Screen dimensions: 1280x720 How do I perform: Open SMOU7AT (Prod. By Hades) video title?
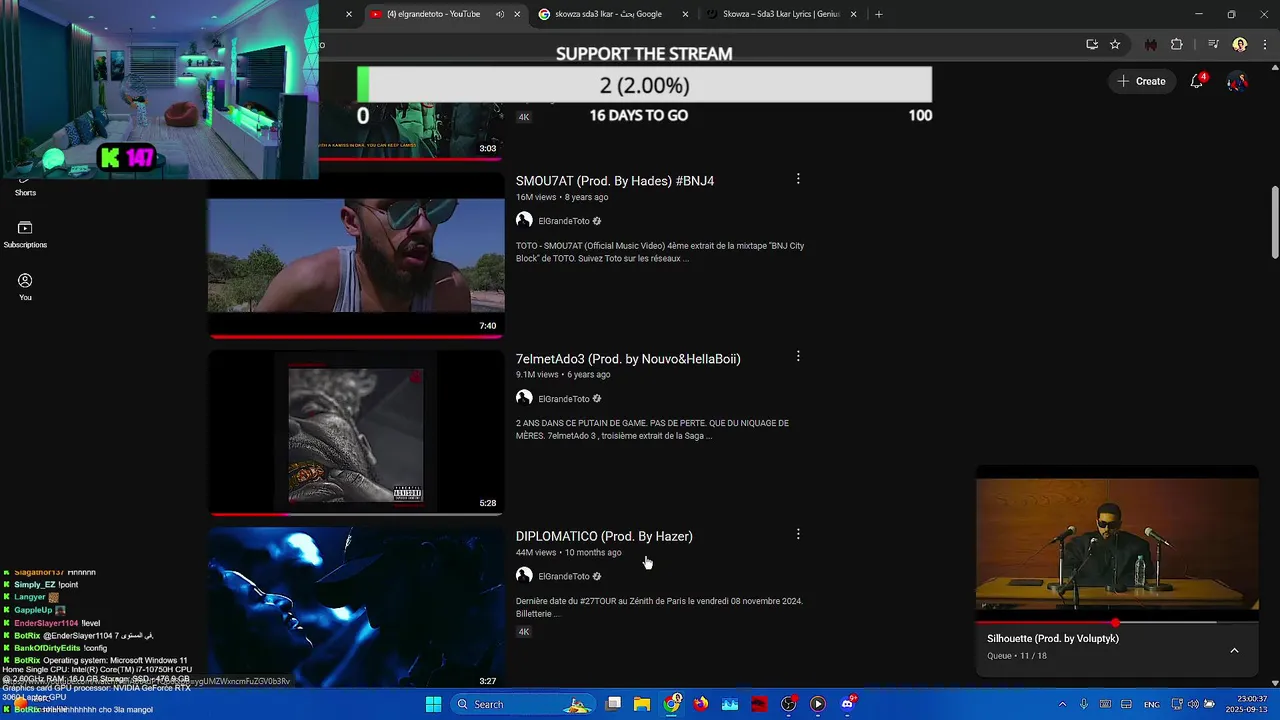click(x=615, y=181)
